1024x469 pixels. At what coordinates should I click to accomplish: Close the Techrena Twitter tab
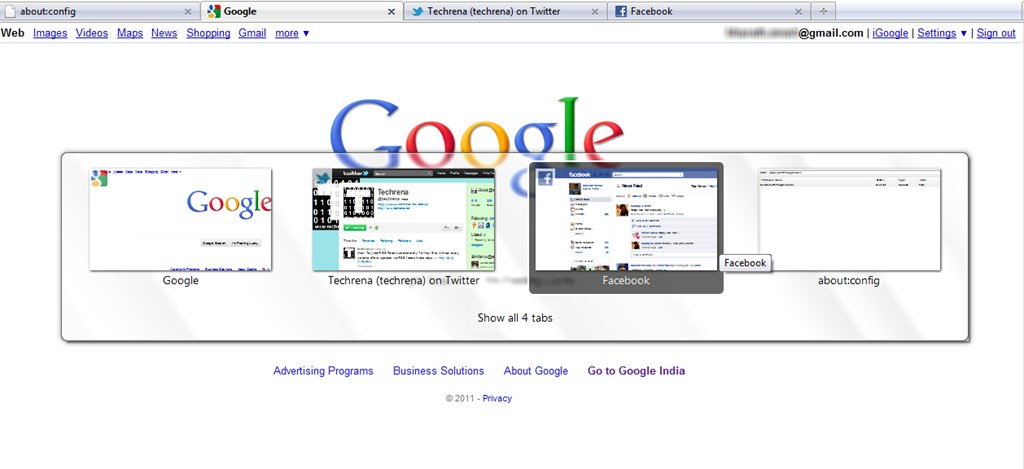pos(594,11)
